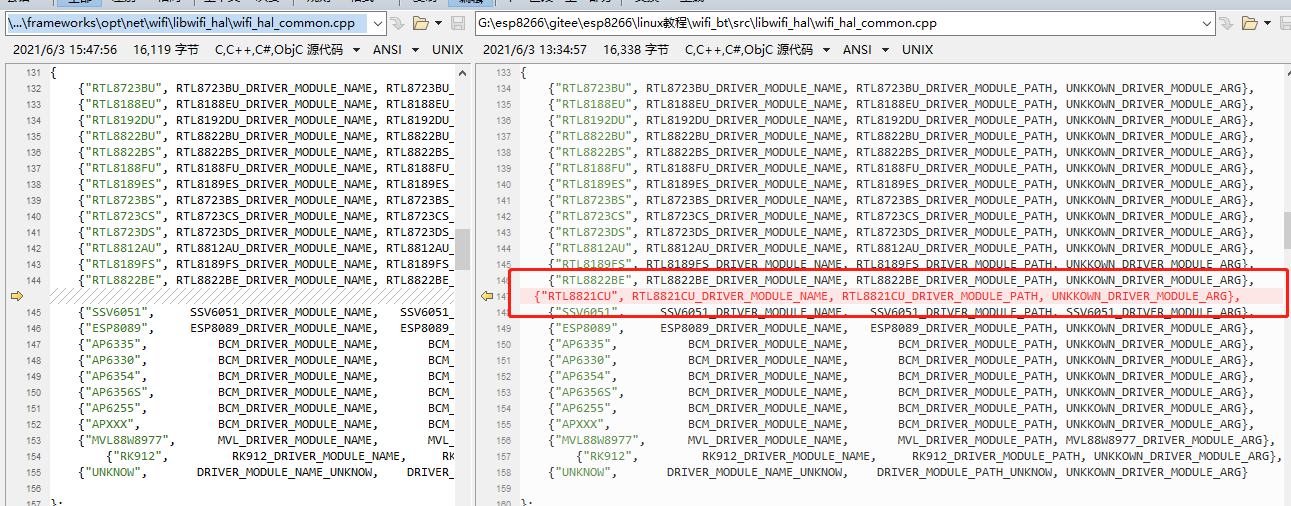Click RTL8822BE line in left pane
1291x506 pixels.
pos(265,280)
